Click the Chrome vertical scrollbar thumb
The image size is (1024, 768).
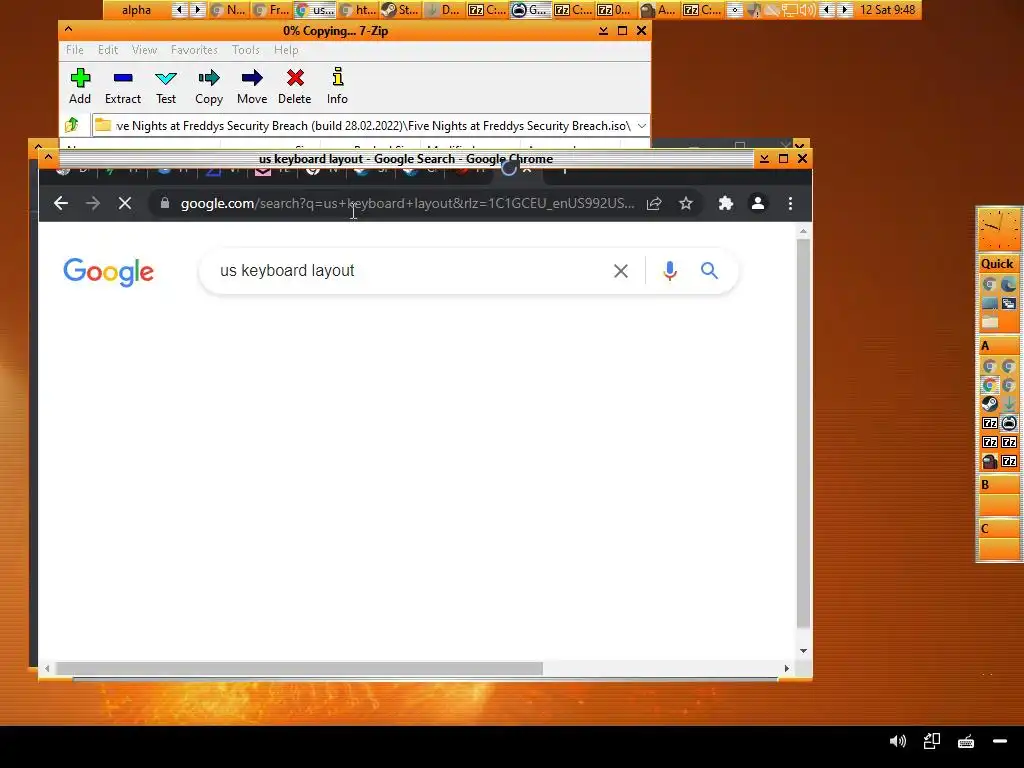pos(803,434)
